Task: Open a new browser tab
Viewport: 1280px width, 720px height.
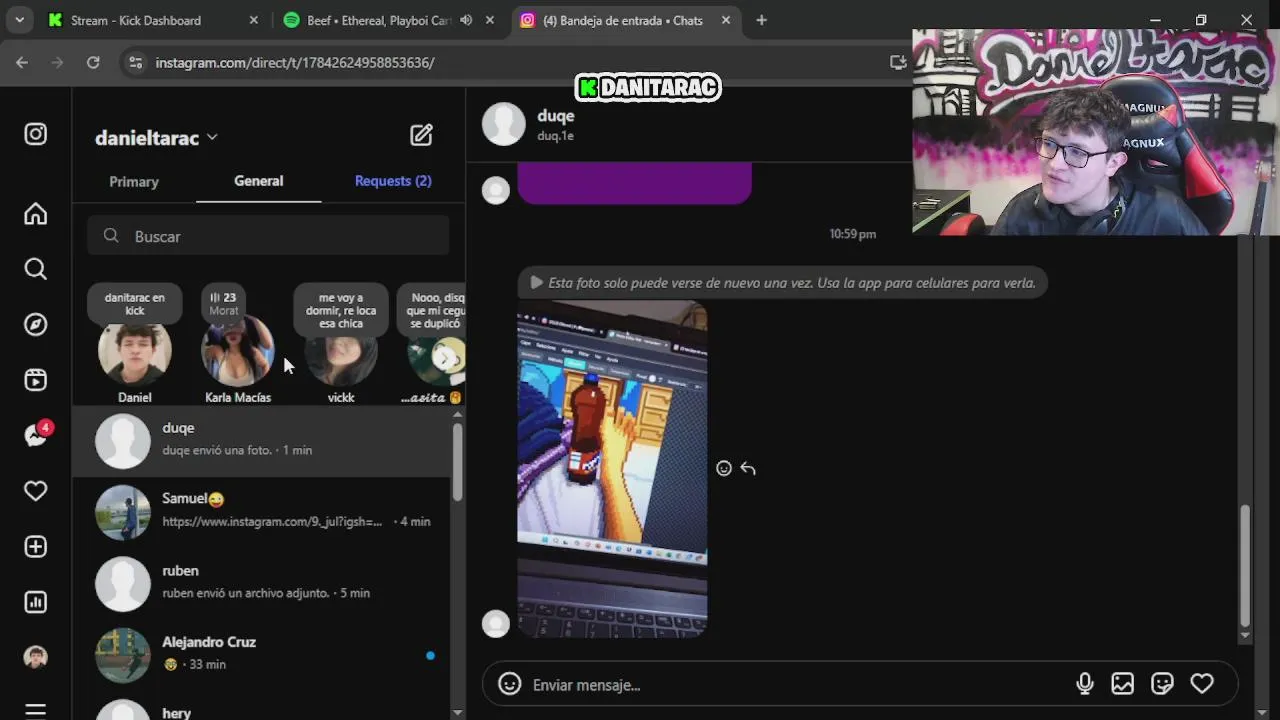Action: tap(761, 20)
